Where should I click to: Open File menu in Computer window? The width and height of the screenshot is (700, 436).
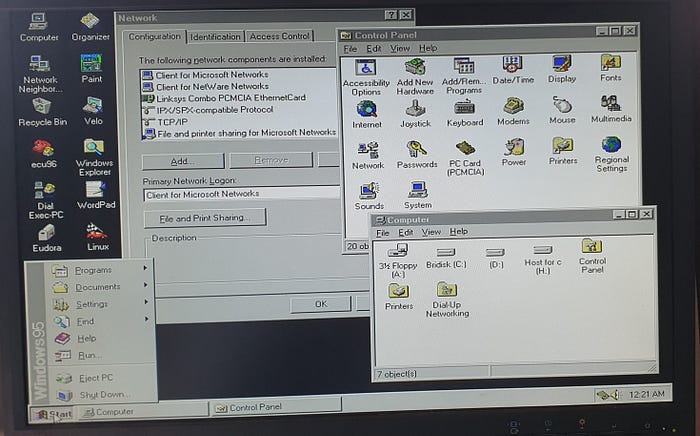(383, 233)
